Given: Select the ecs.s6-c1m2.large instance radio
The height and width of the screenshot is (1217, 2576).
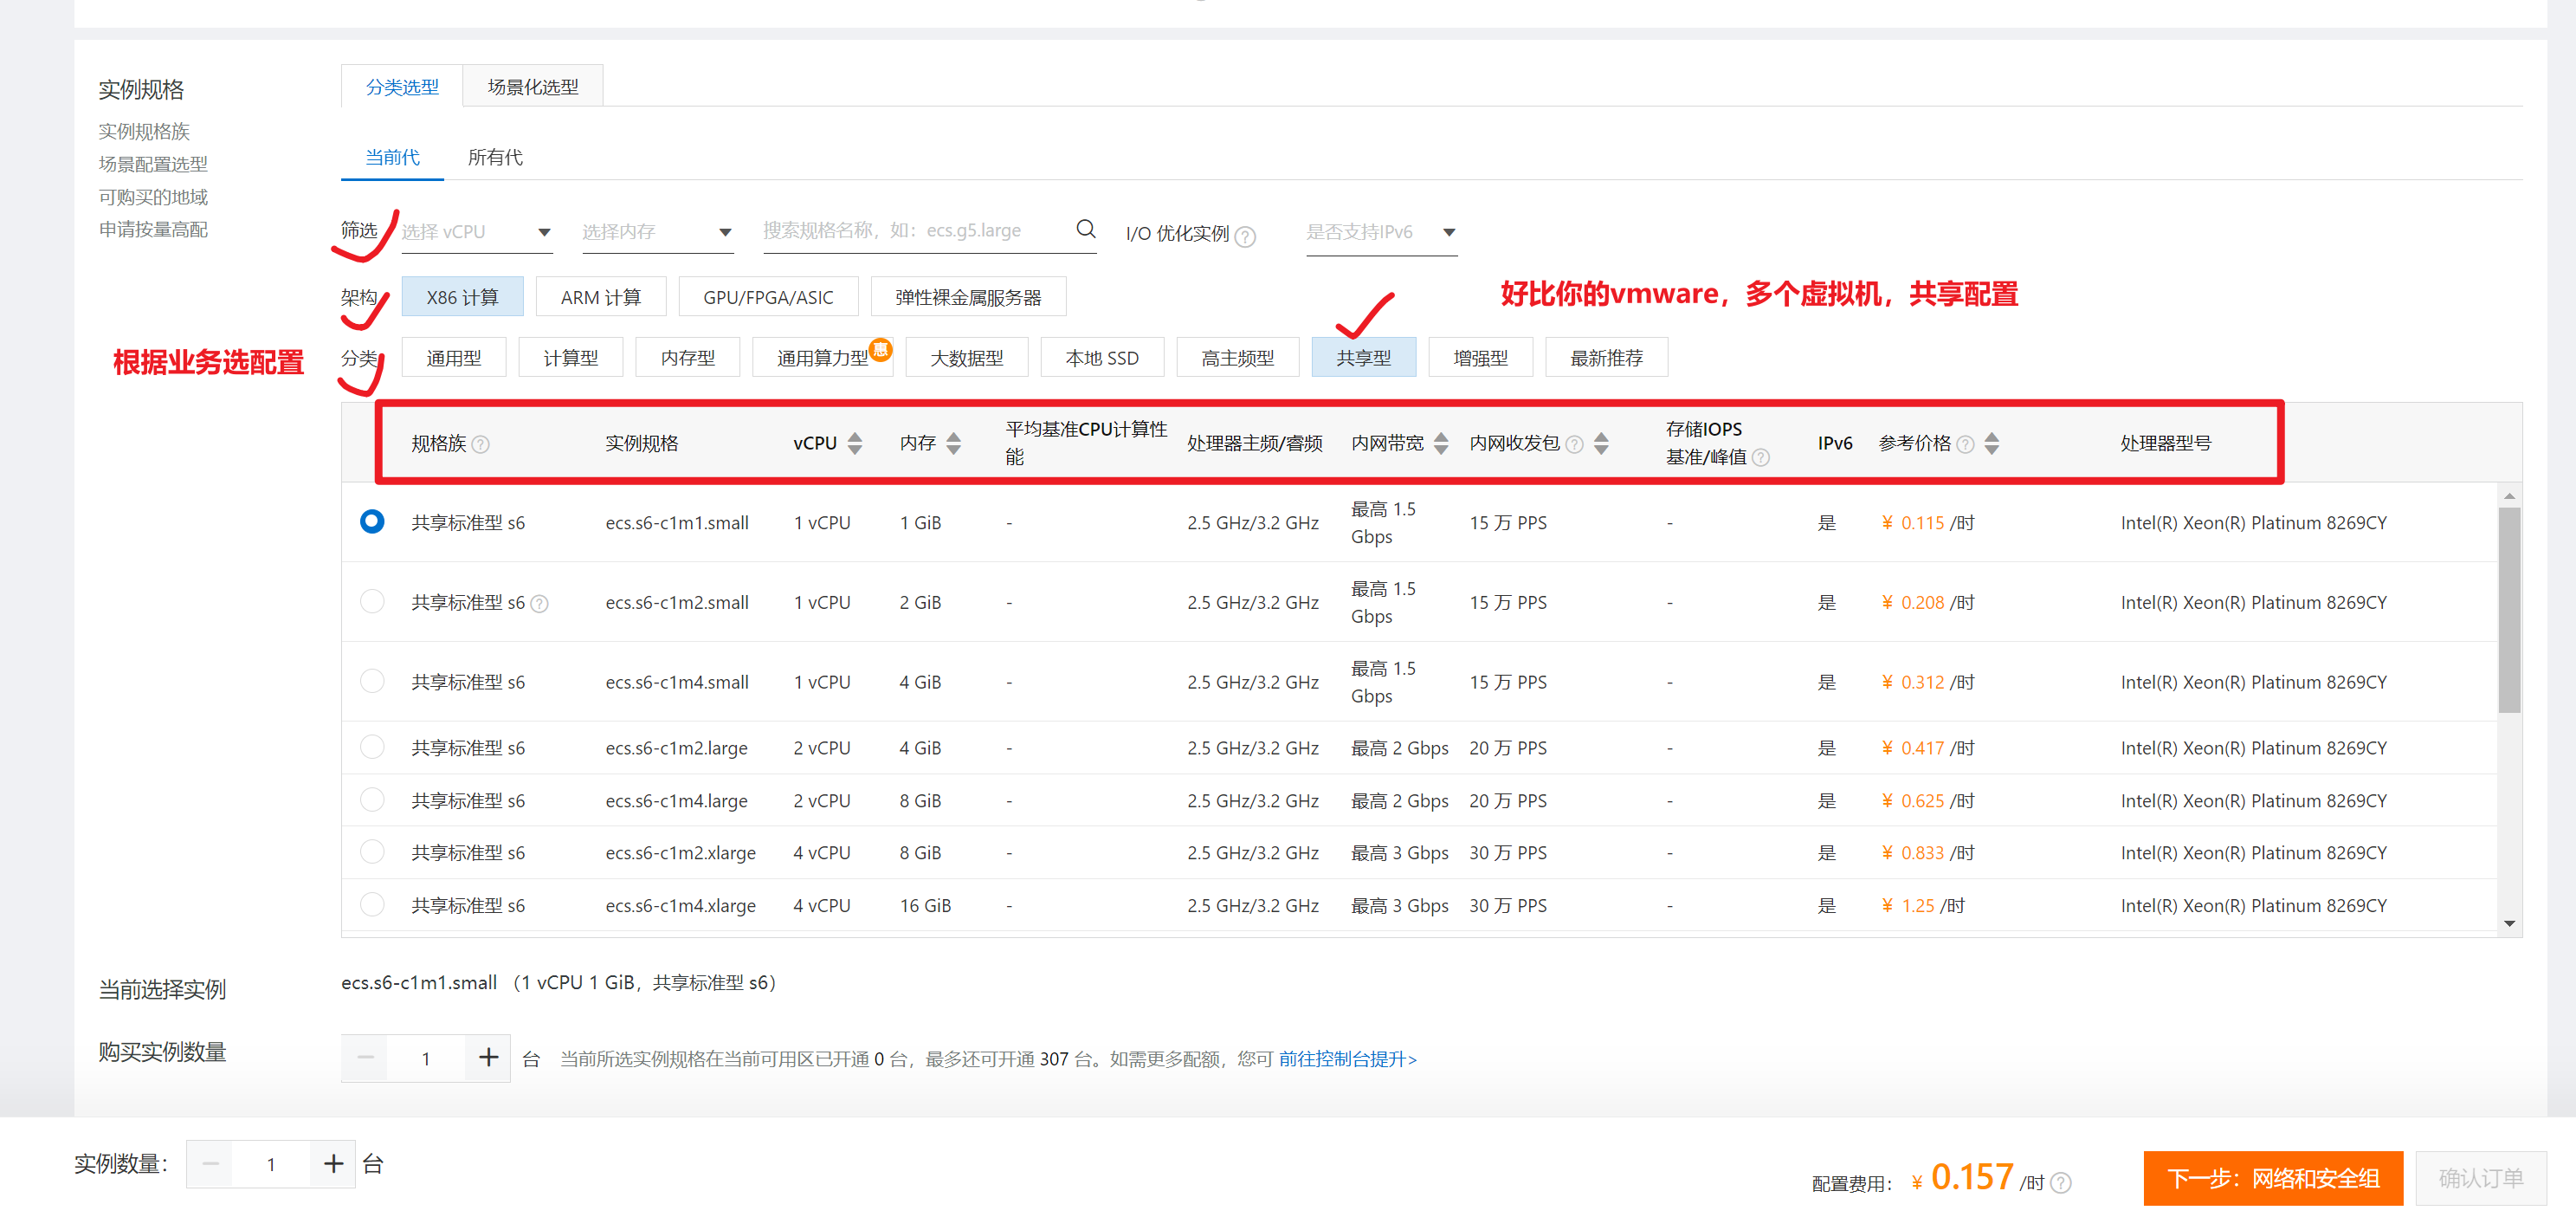Looking at the screenshot, I should [372, 748].
